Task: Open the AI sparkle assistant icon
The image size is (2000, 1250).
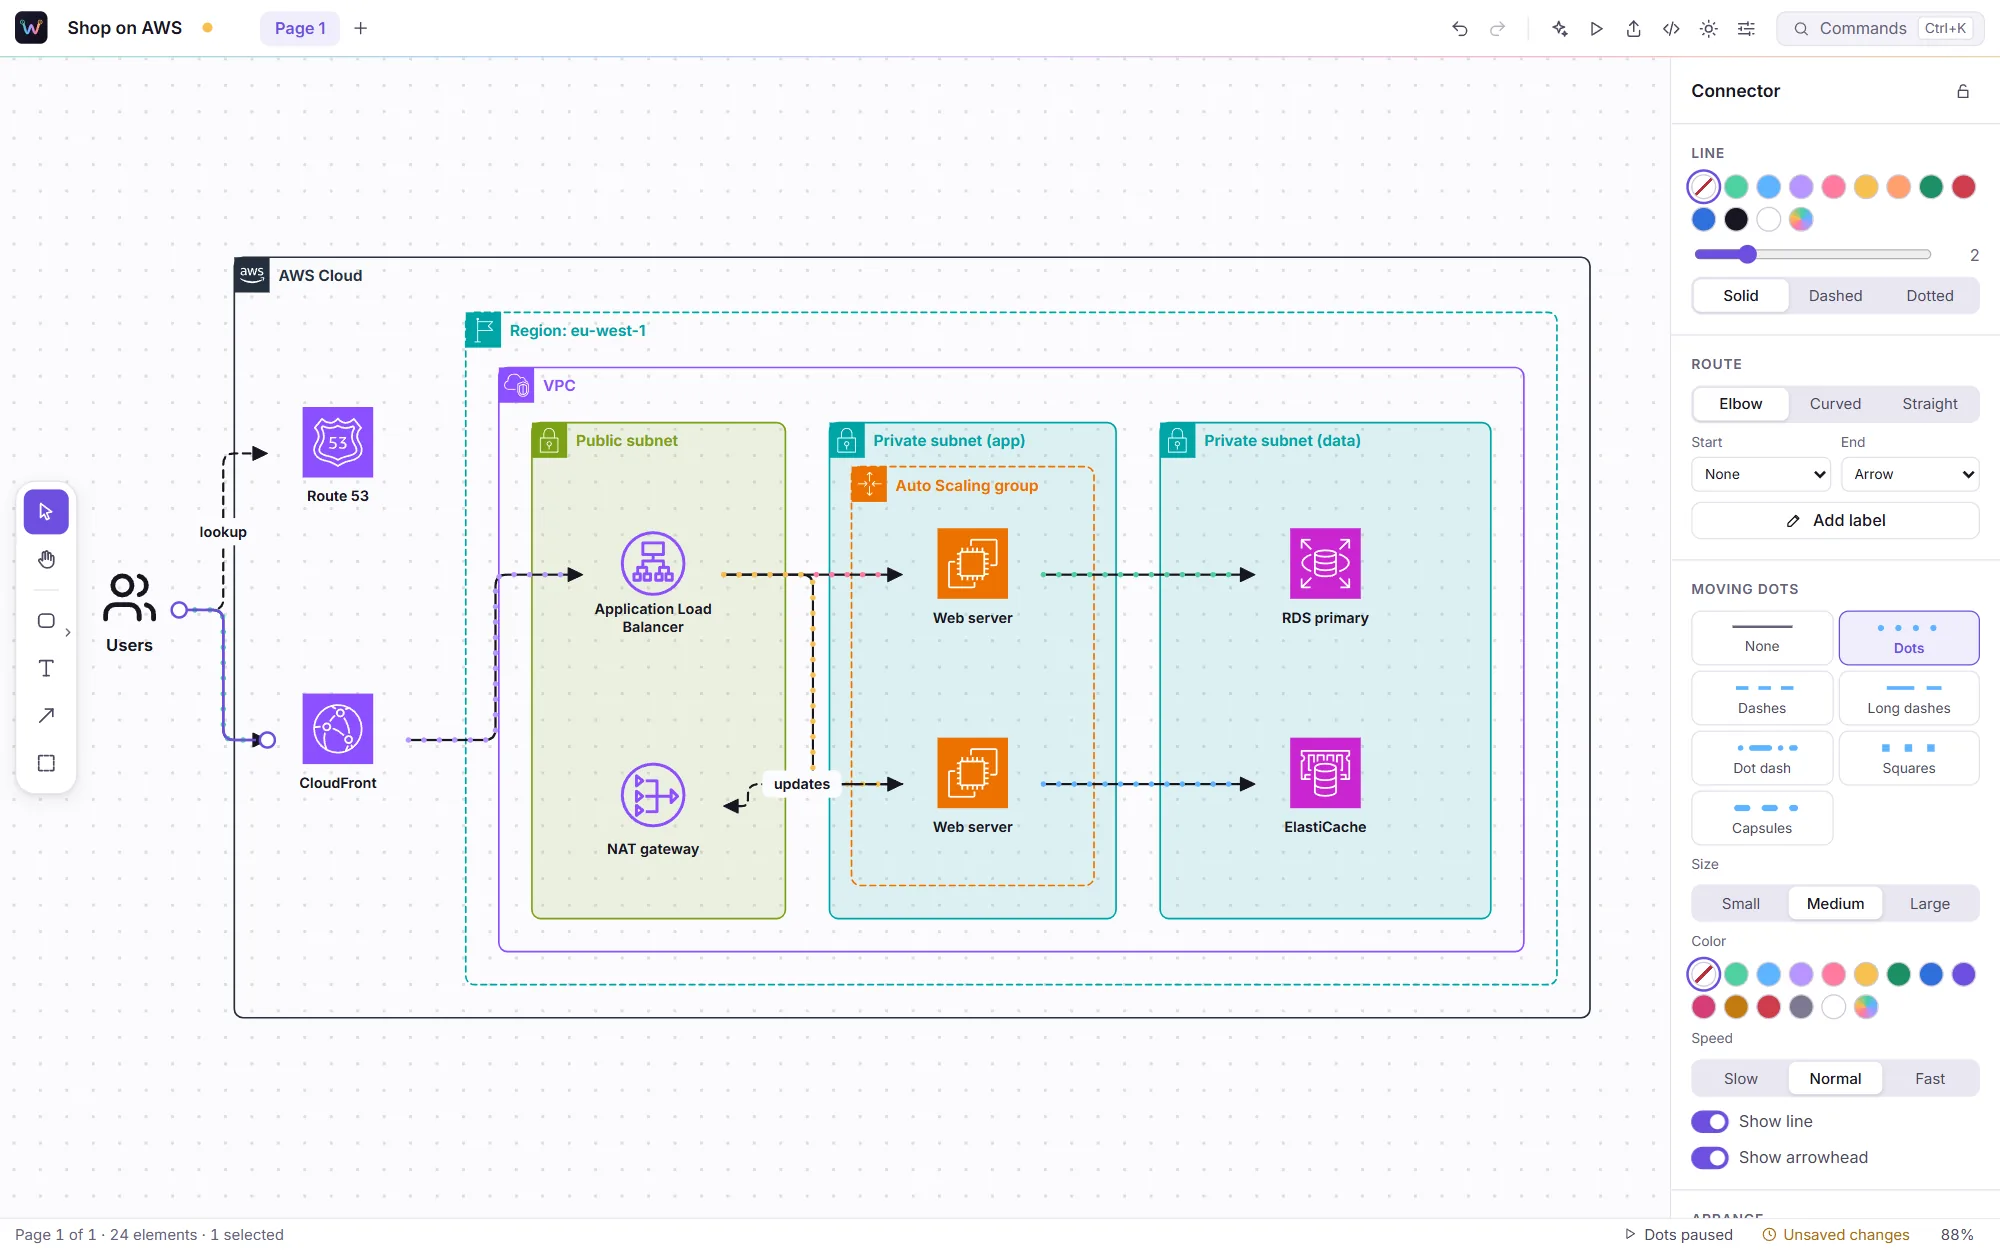Action: pos(1559,29)
